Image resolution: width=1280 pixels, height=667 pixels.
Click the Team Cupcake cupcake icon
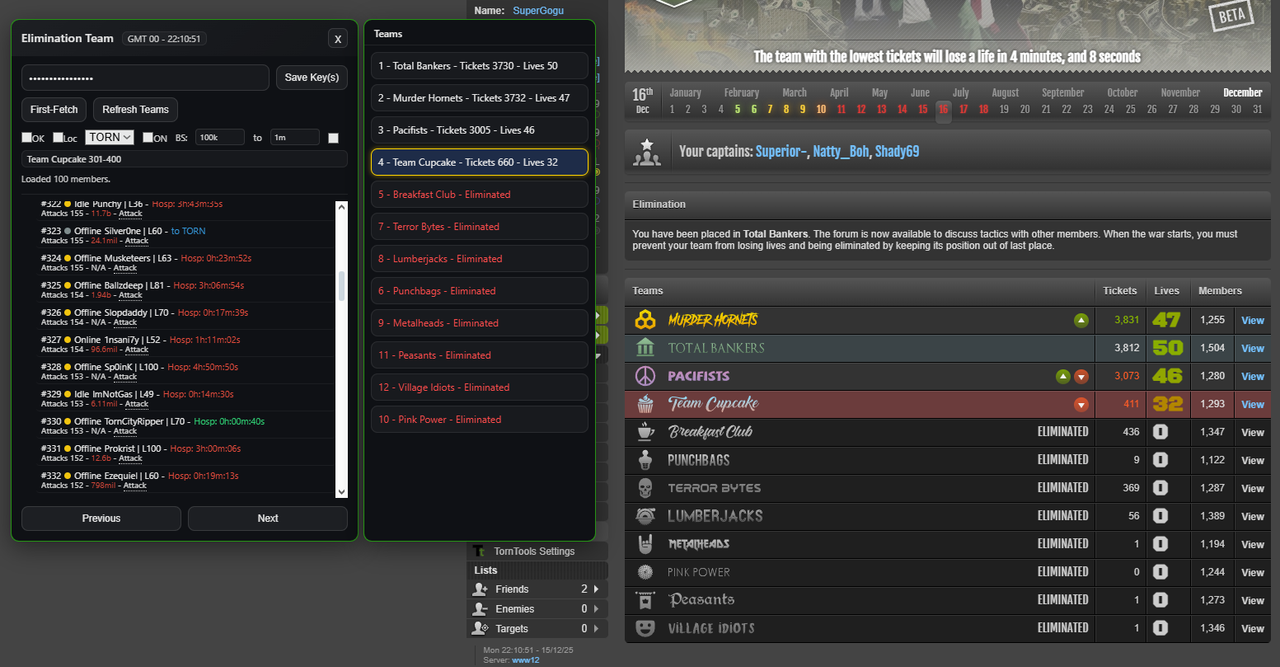tap(646, 404)
